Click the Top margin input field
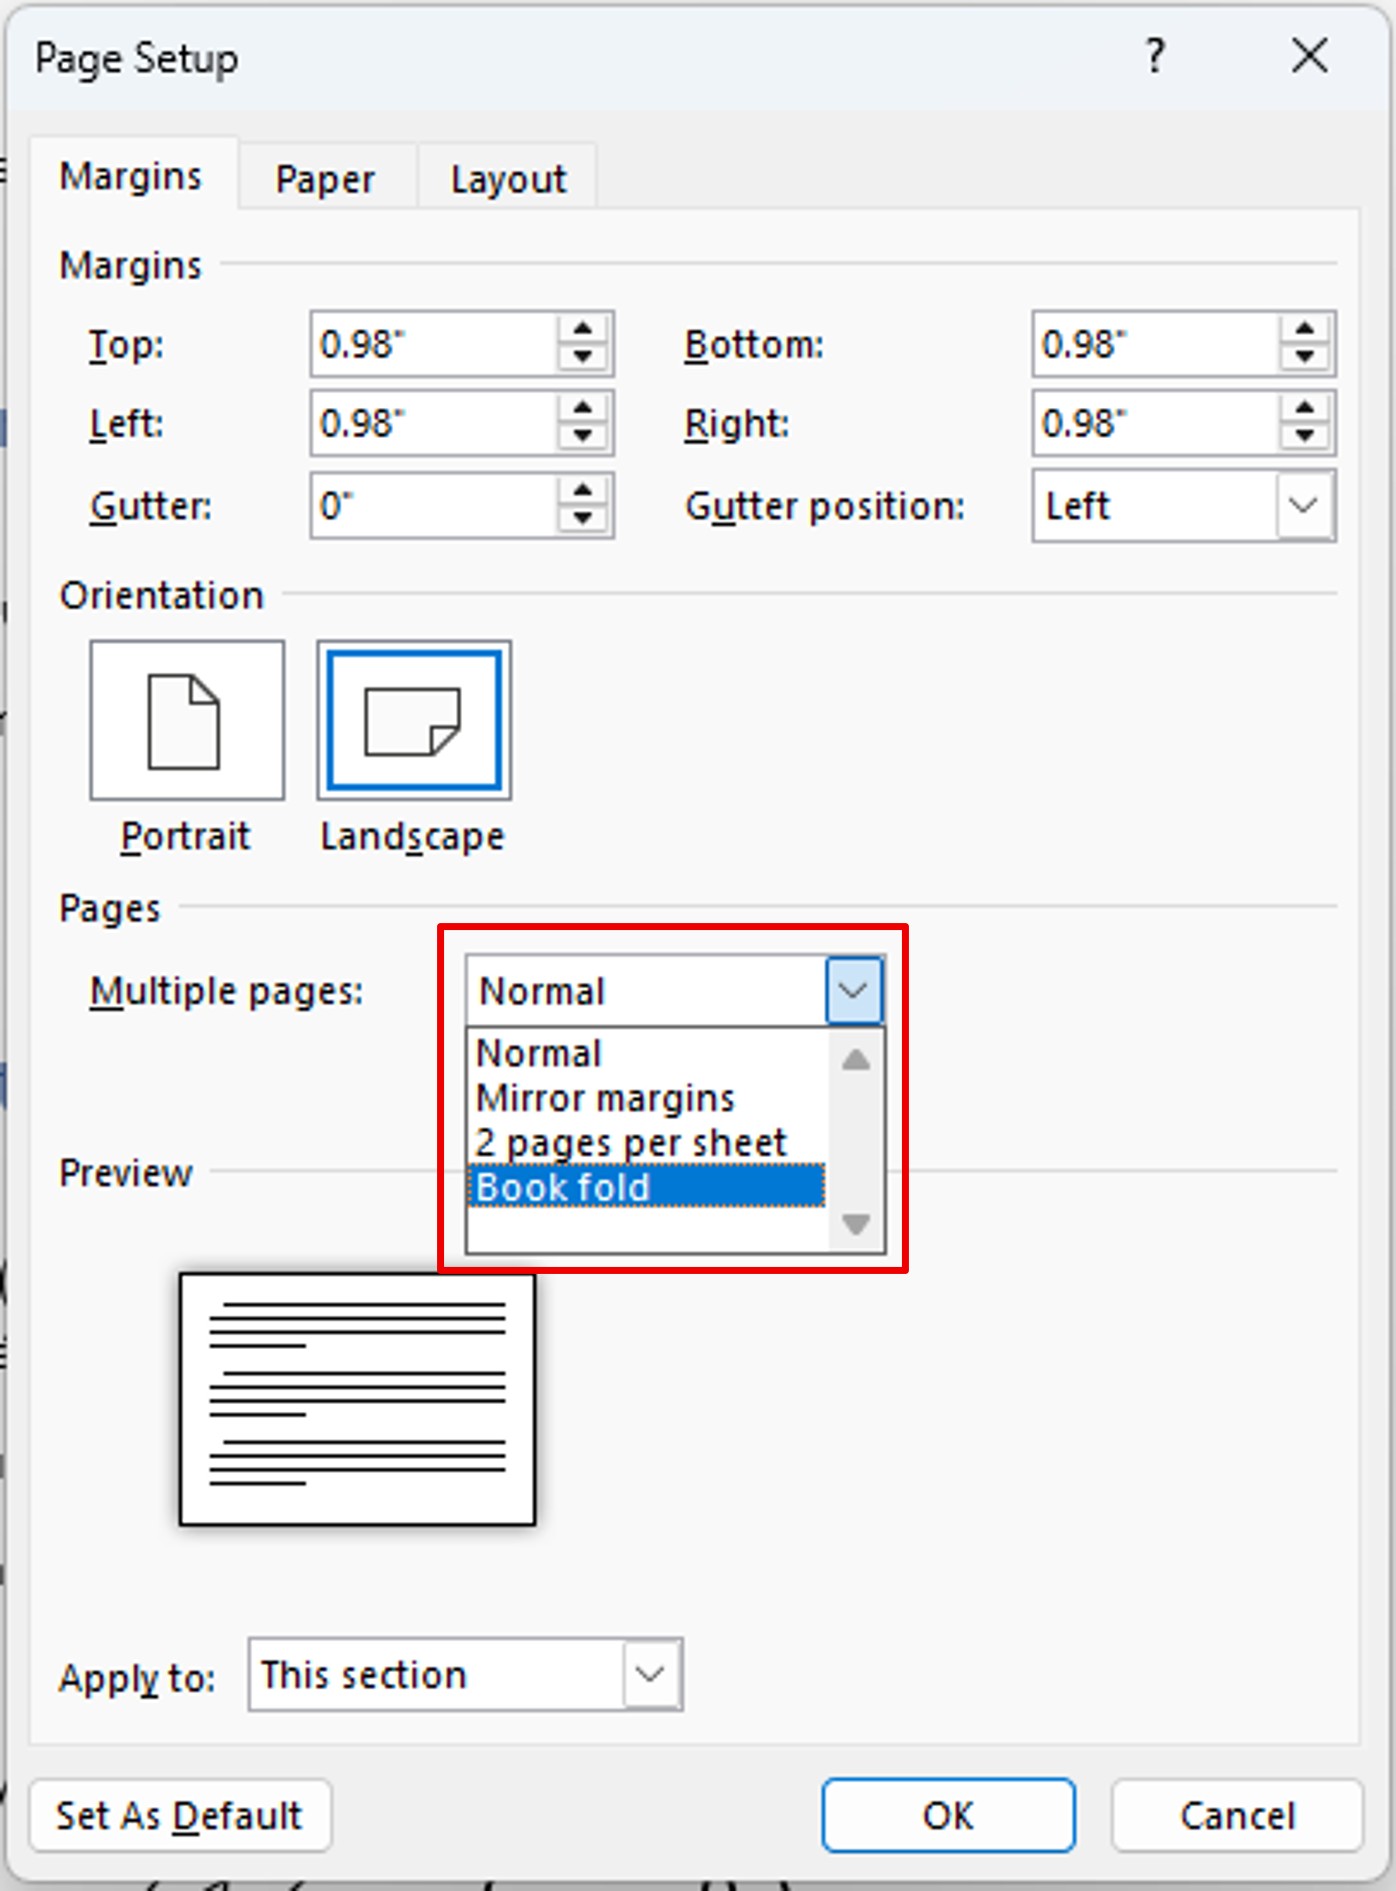This screenshot has width=1396, height=1891. (434, 344)
